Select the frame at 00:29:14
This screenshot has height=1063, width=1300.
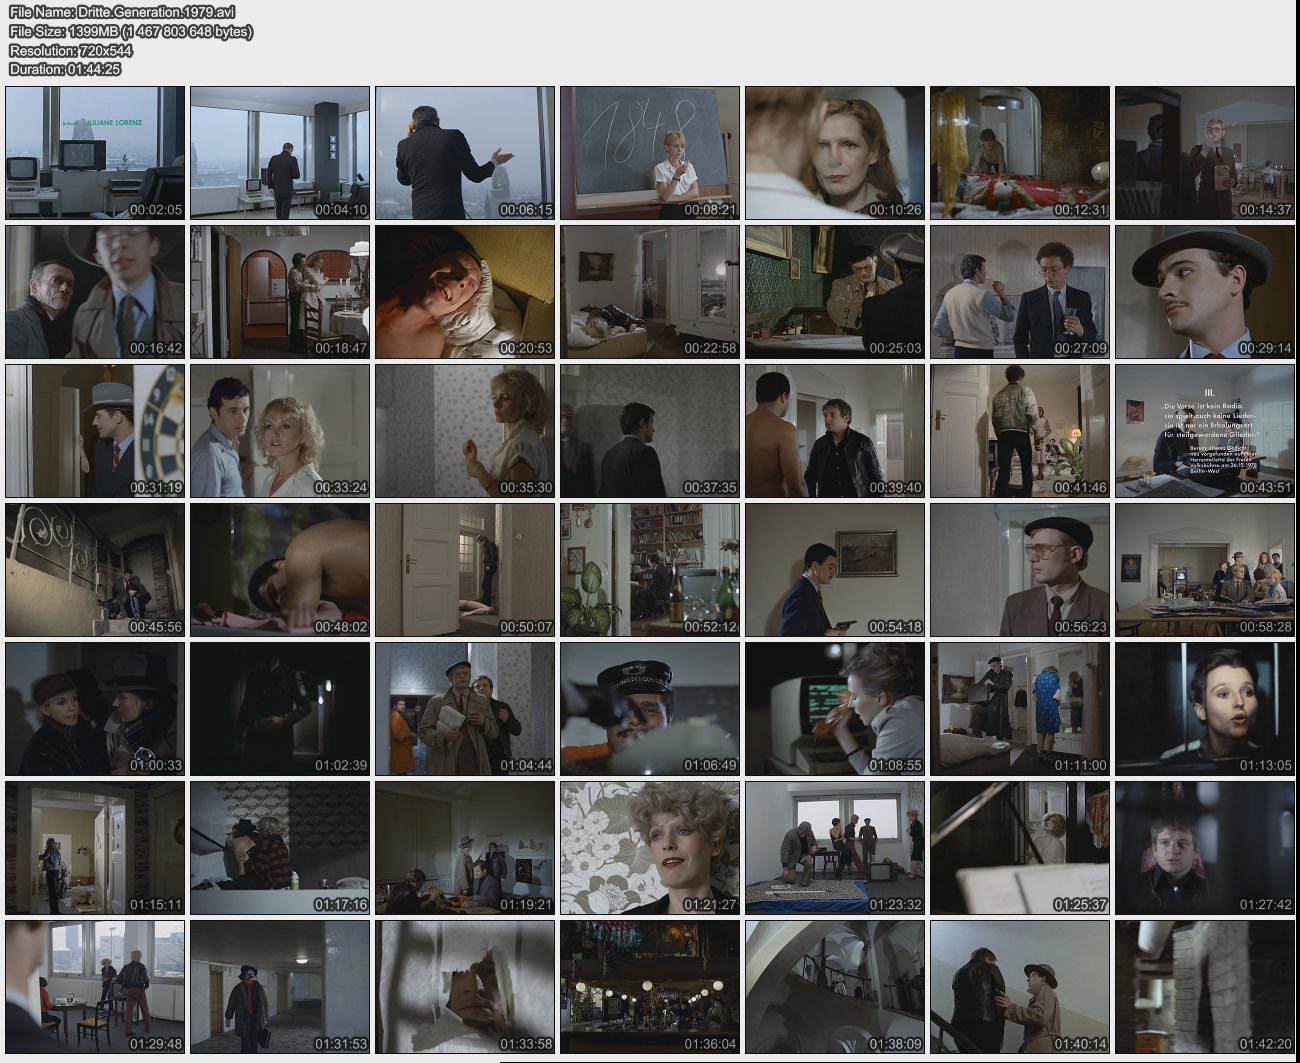point(1205,291)
